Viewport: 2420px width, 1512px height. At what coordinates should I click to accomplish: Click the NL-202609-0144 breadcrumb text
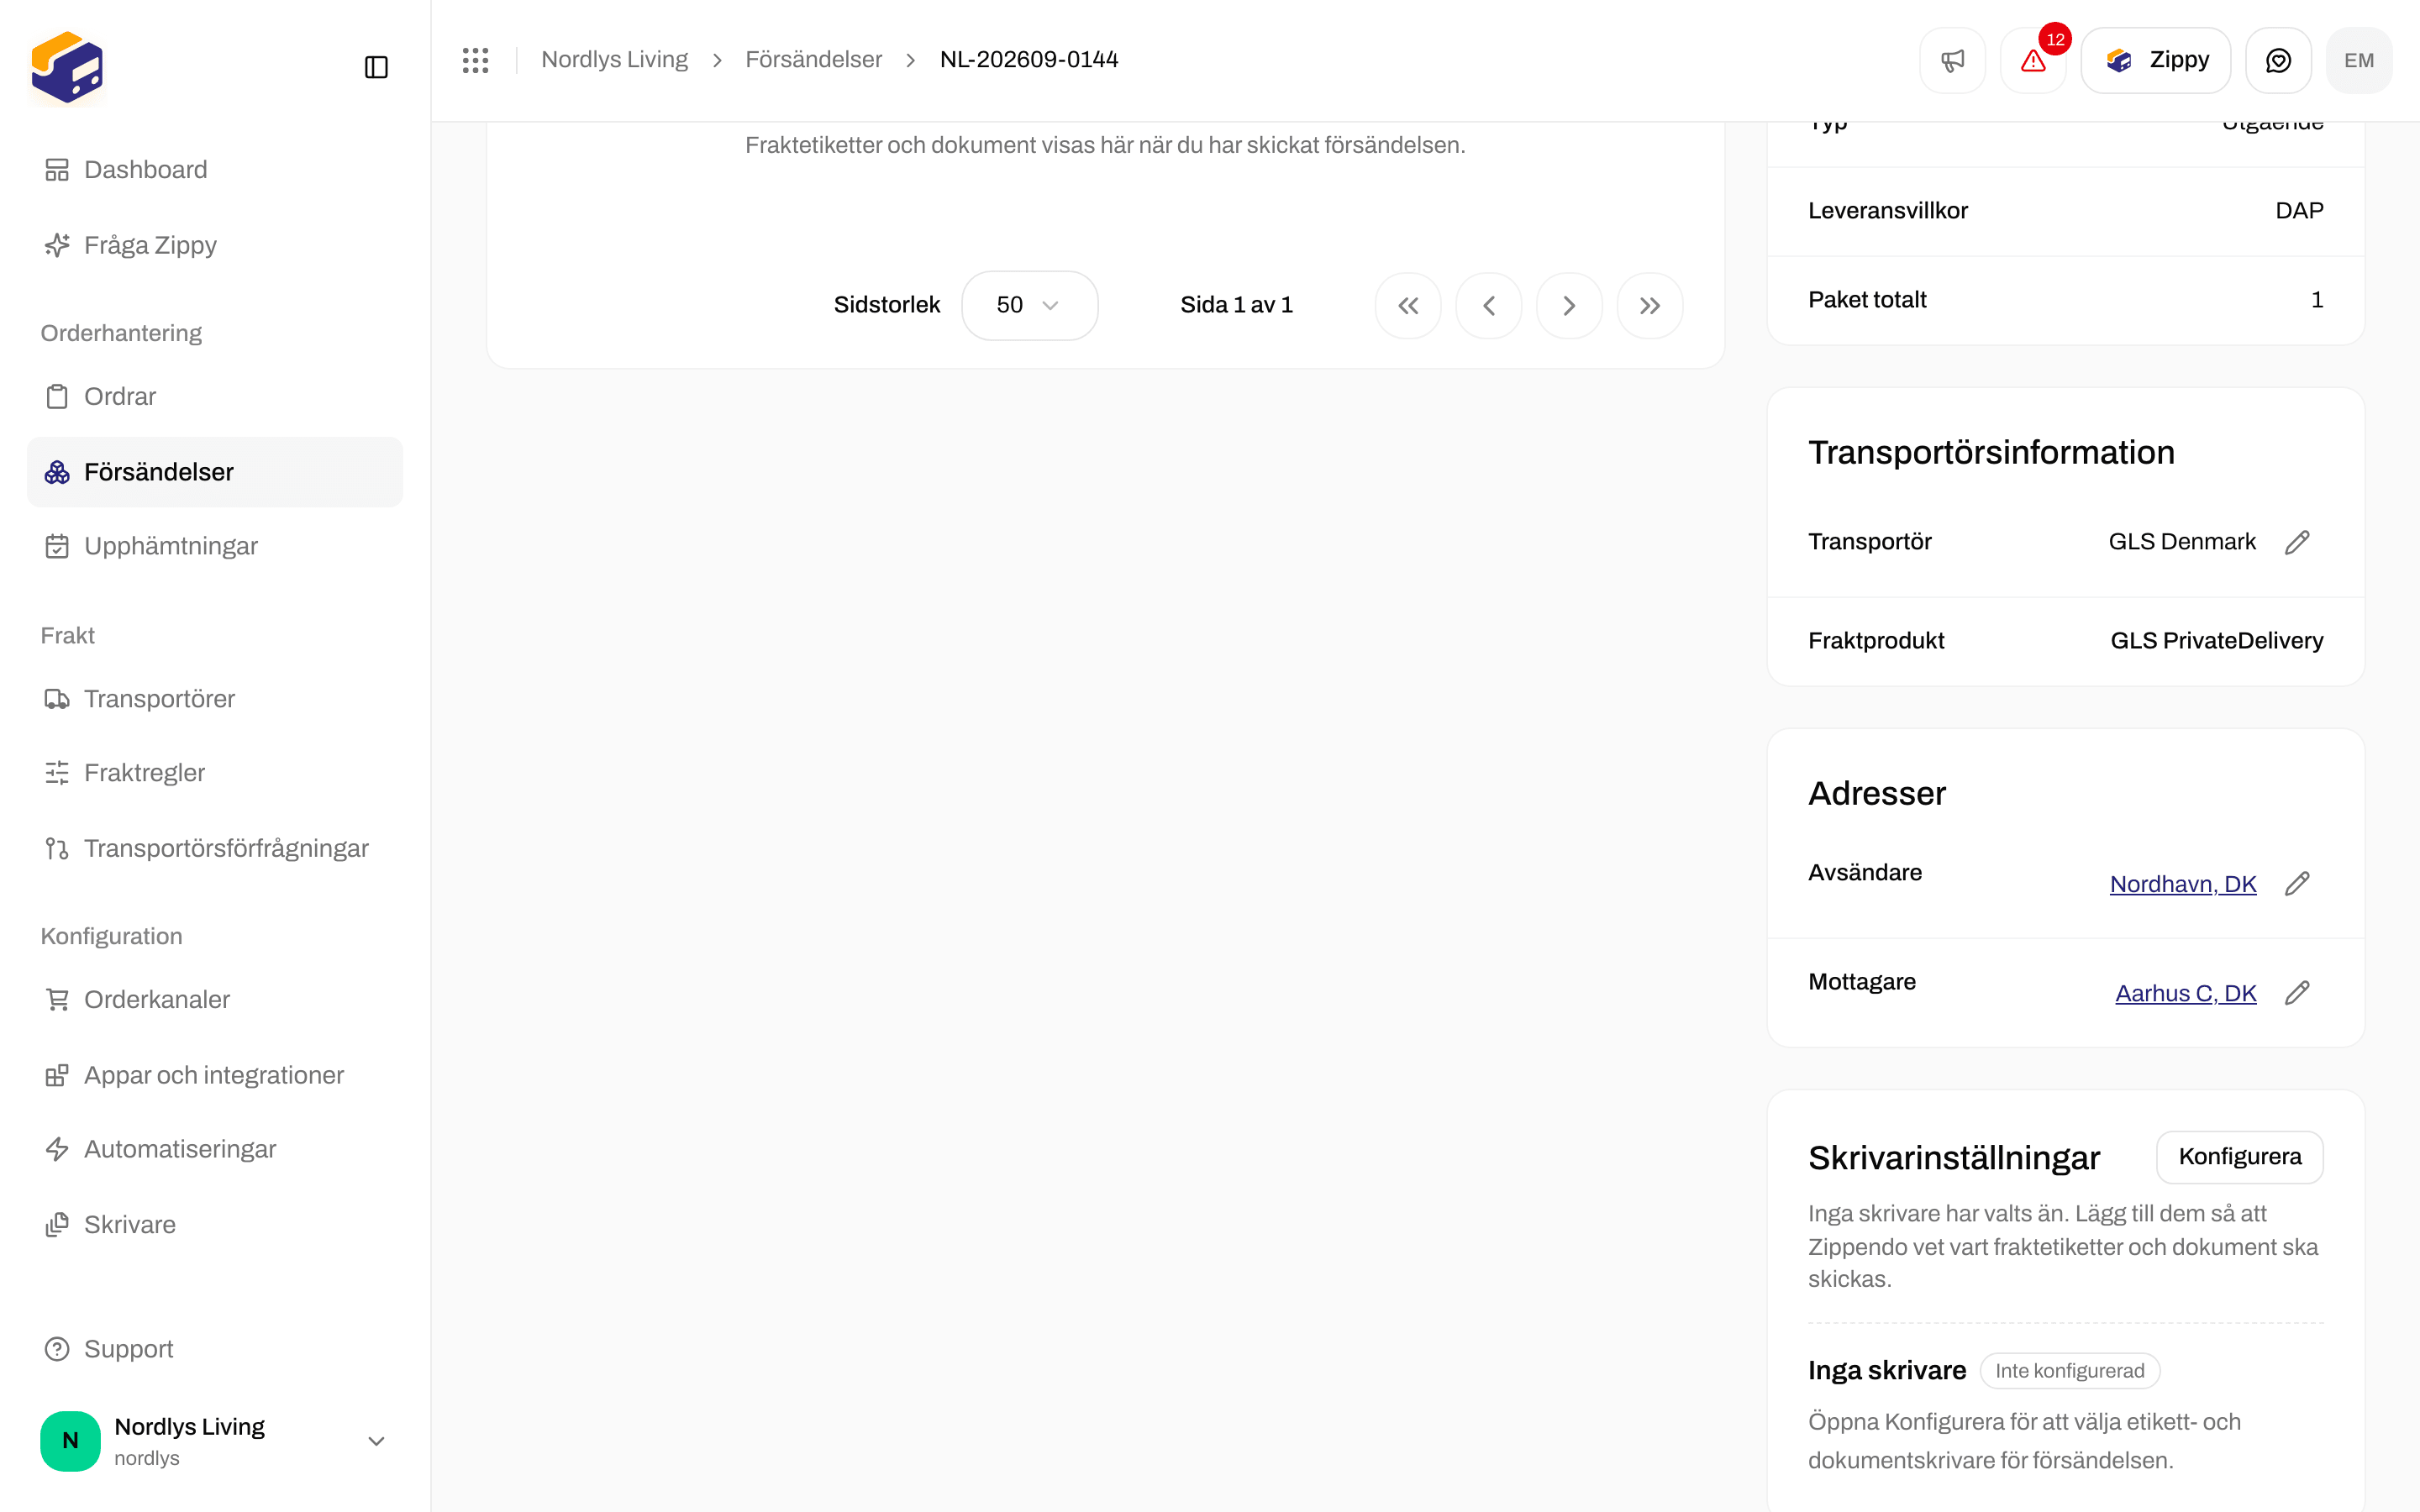coord(1029,60)
